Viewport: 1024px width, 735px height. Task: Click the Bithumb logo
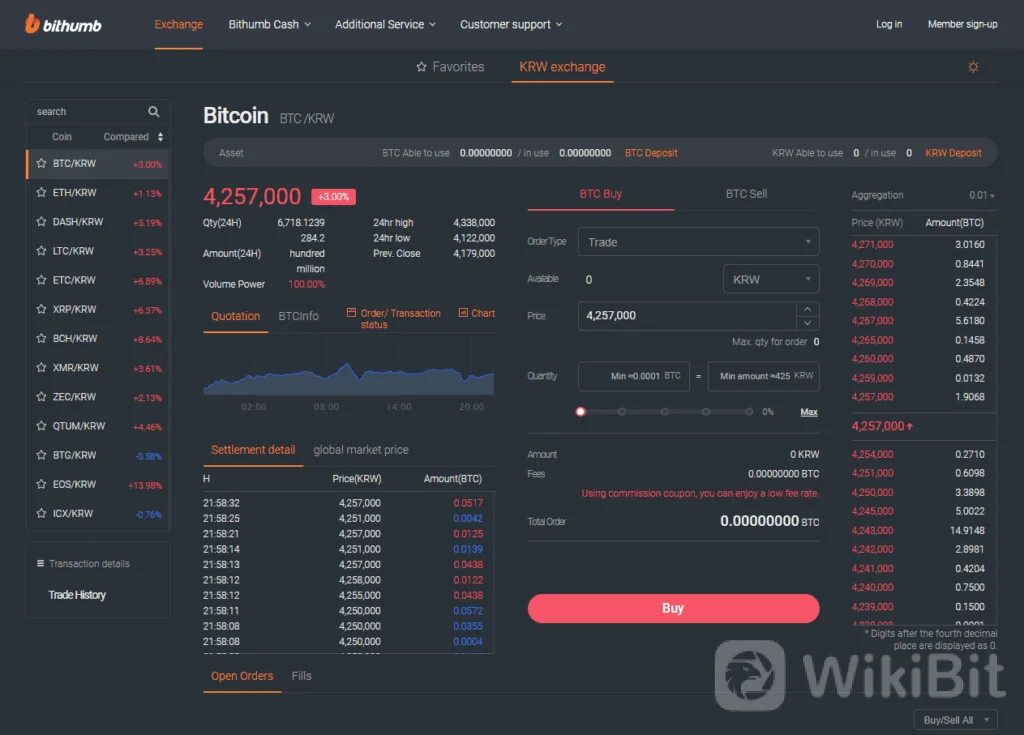[x=63, y=24]
